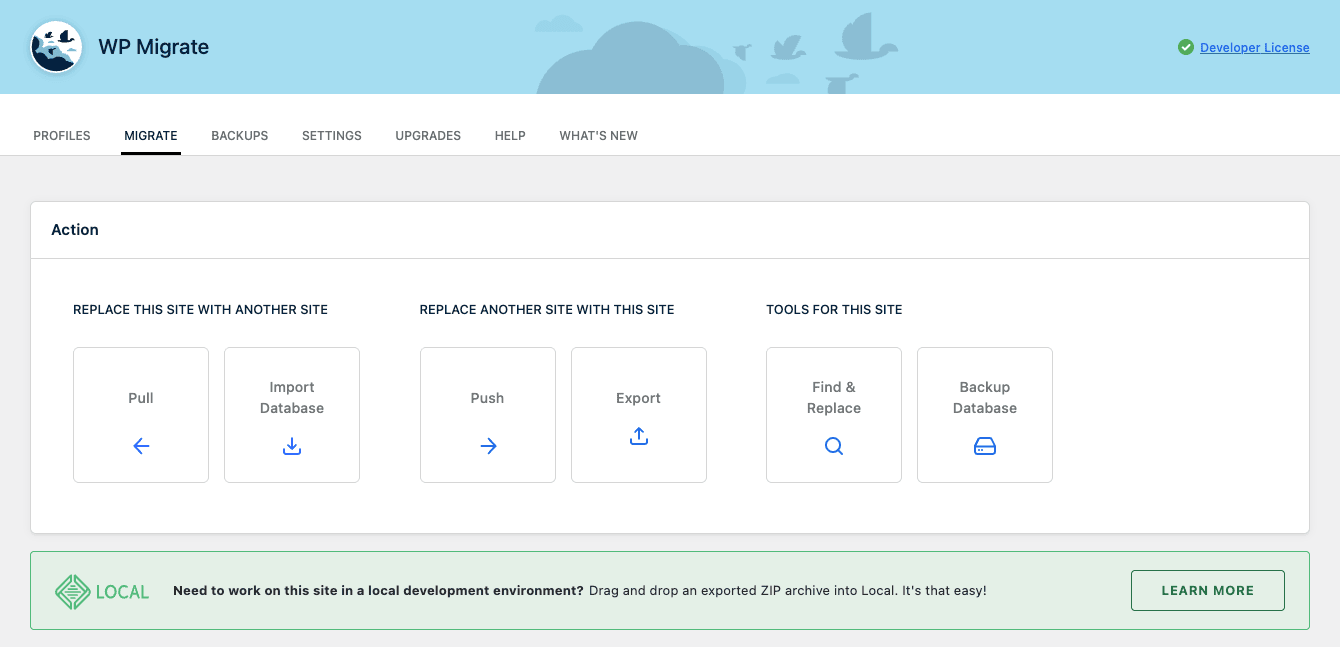Click 'Replace another site with this site' heading
The image size is (1340, 647).
pyautogui.click(x=547, y=310)
